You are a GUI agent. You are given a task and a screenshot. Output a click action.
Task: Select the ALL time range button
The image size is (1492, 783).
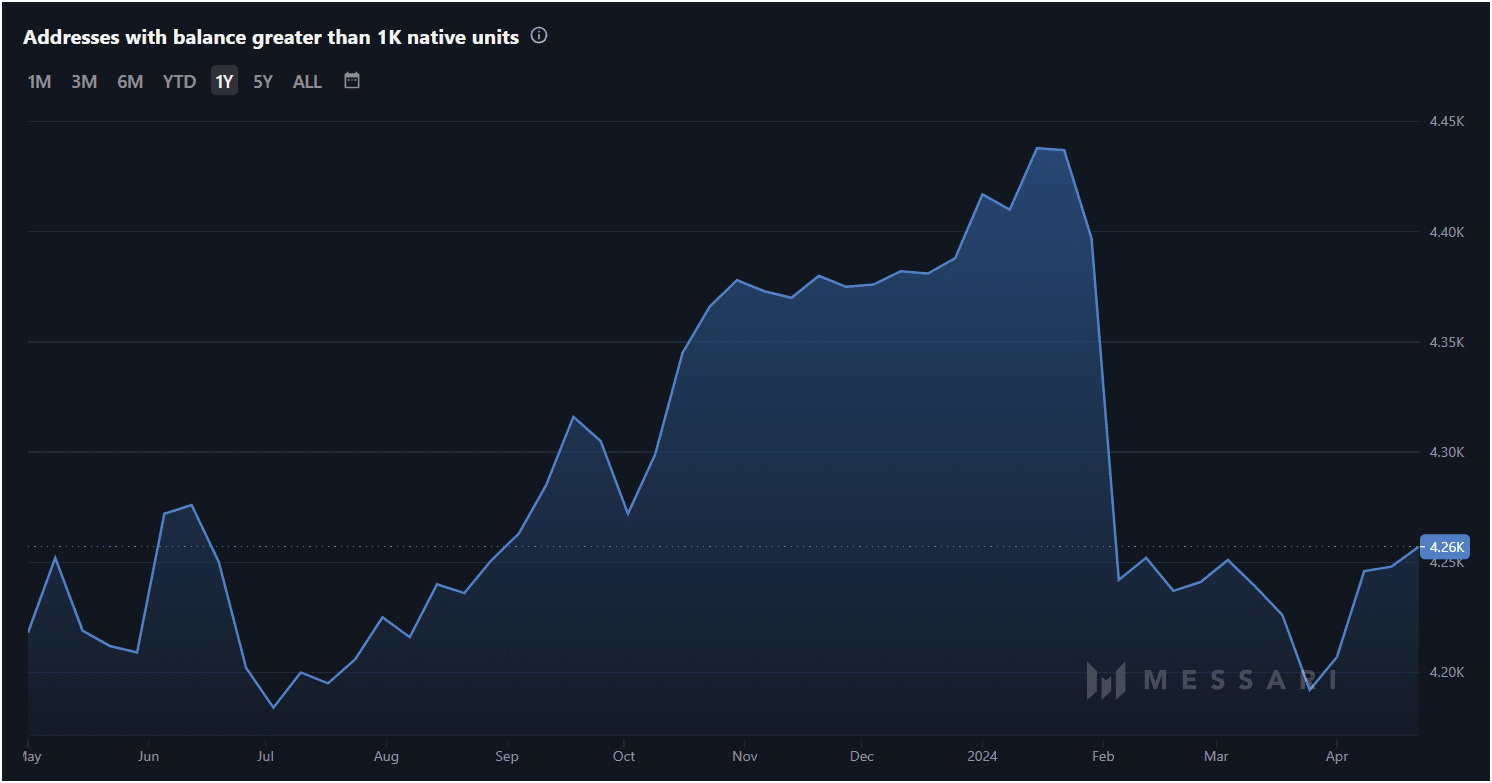(x=307, y=81)
